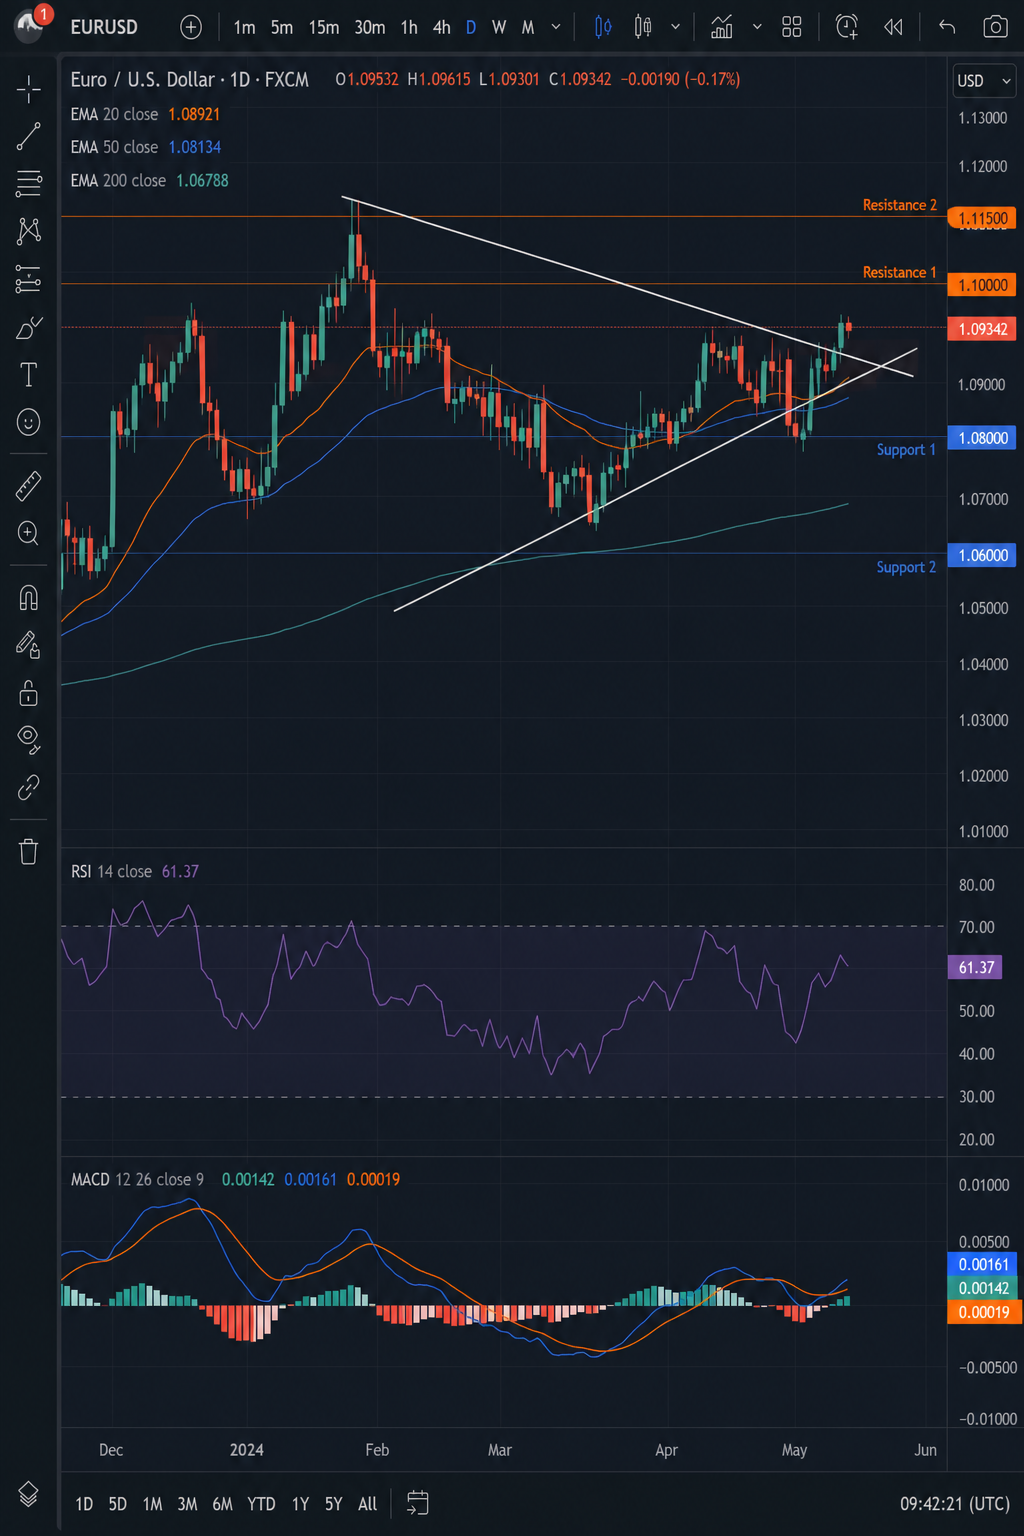Screen dimensions: 1024x1536
Task: Take a snapshot with camera icon
Action: pyautogui.click(x=995, y=27)
